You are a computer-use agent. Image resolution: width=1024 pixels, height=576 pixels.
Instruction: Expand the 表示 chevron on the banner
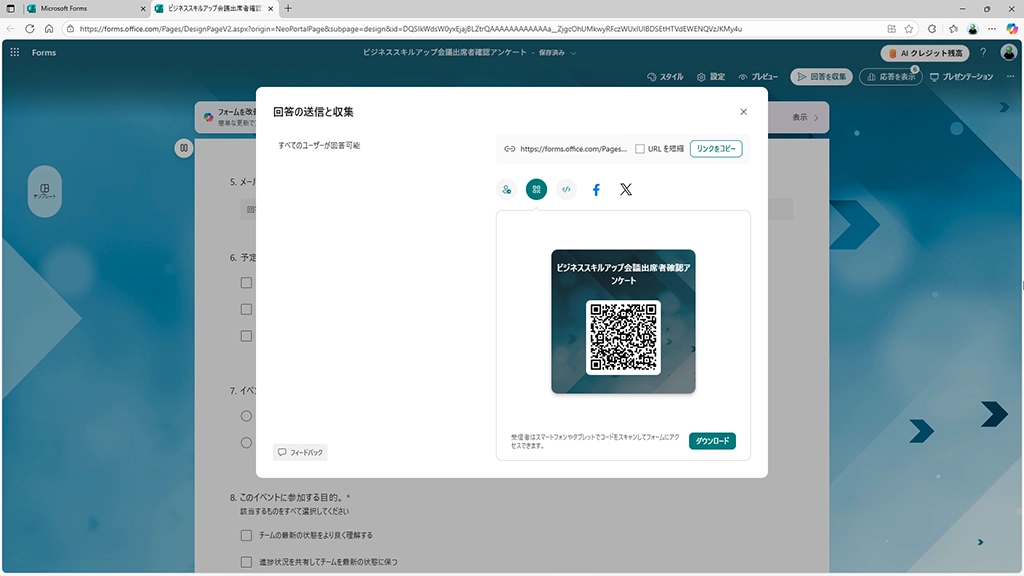[816, 117]
